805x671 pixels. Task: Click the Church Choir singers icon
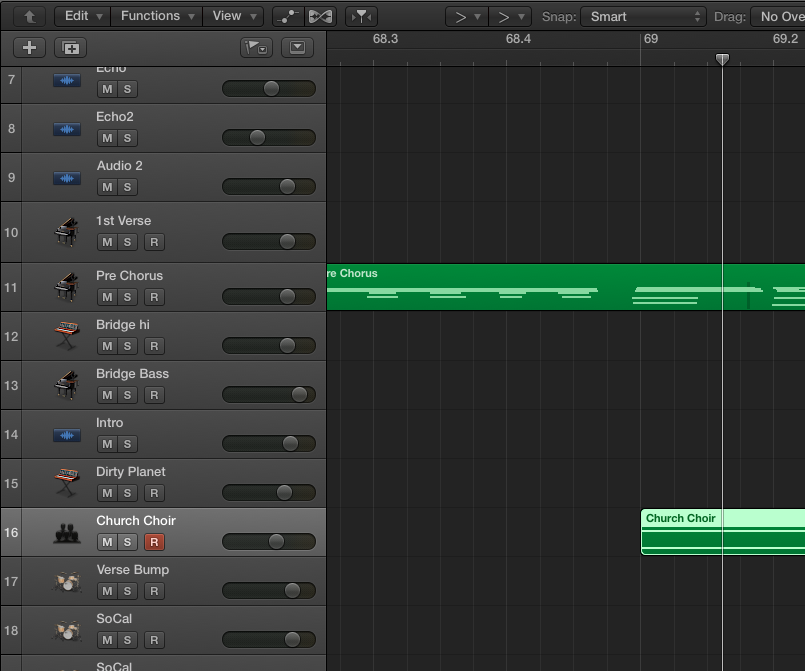(67, 533)
